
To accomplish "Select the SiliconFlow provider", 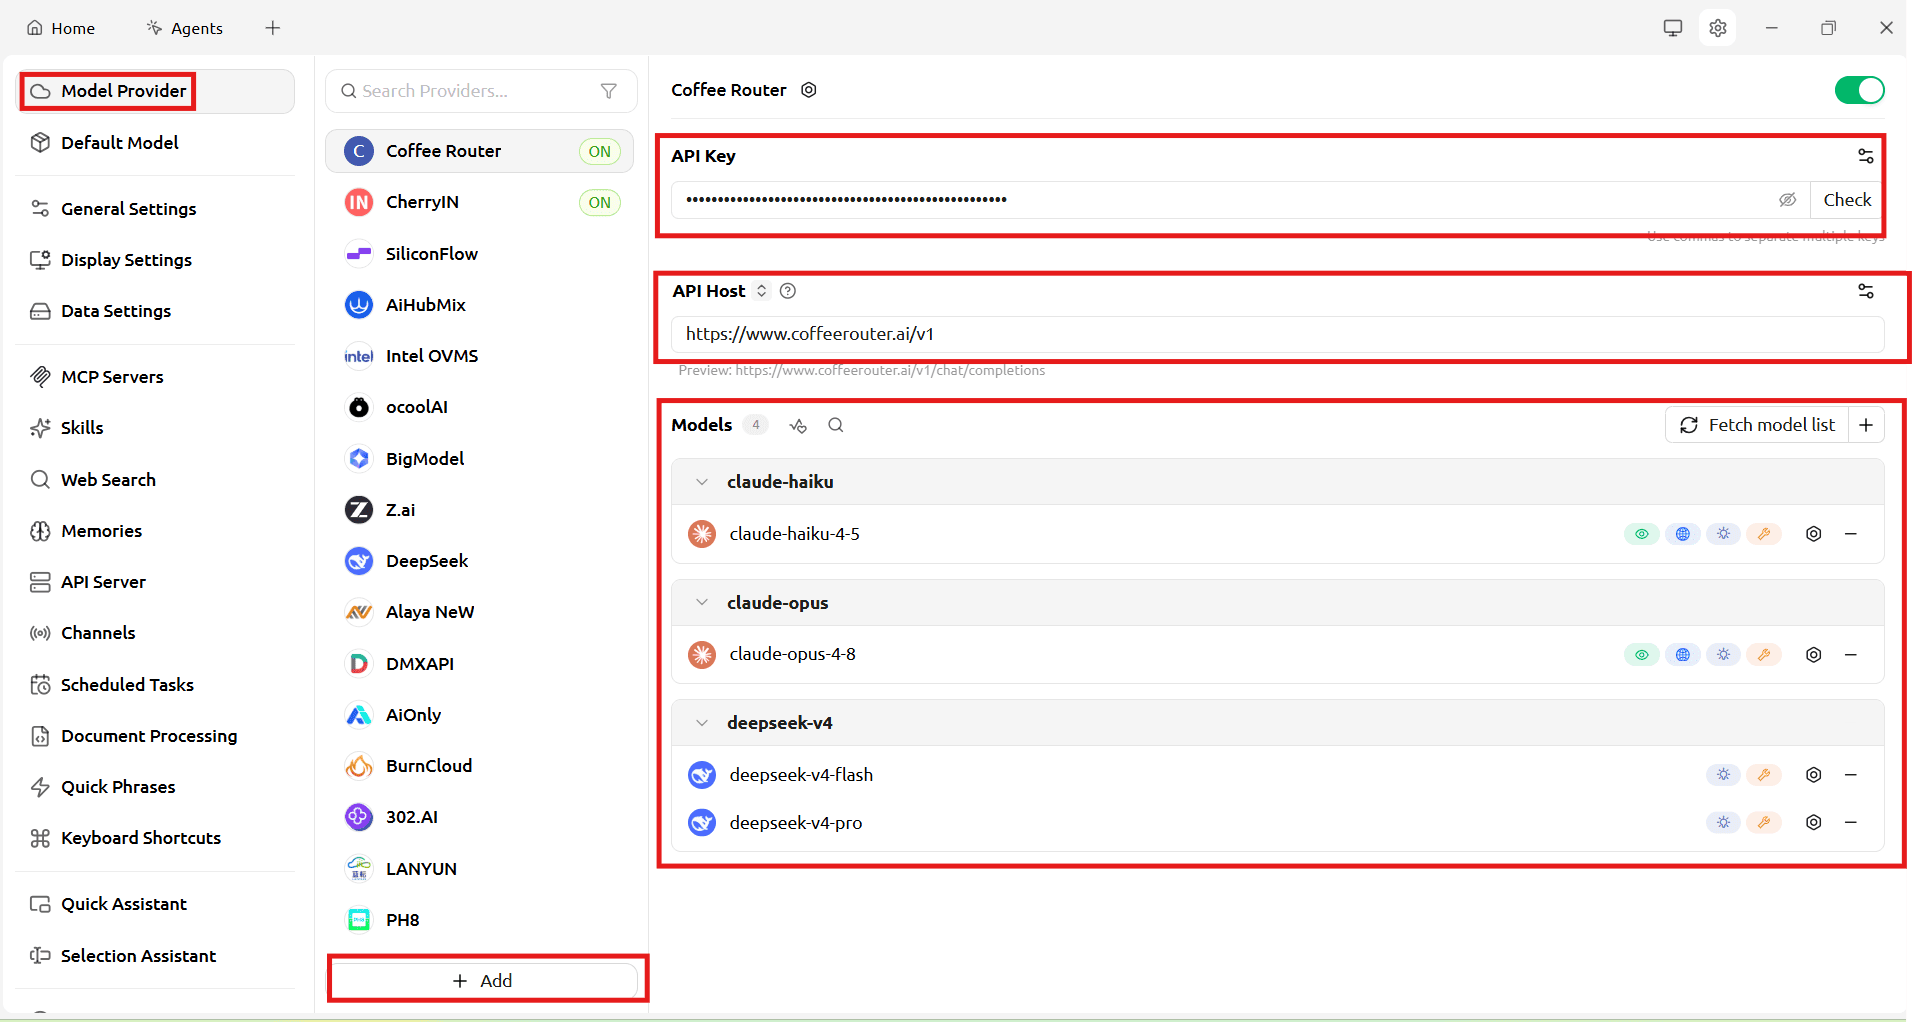I will pos(480,254).
